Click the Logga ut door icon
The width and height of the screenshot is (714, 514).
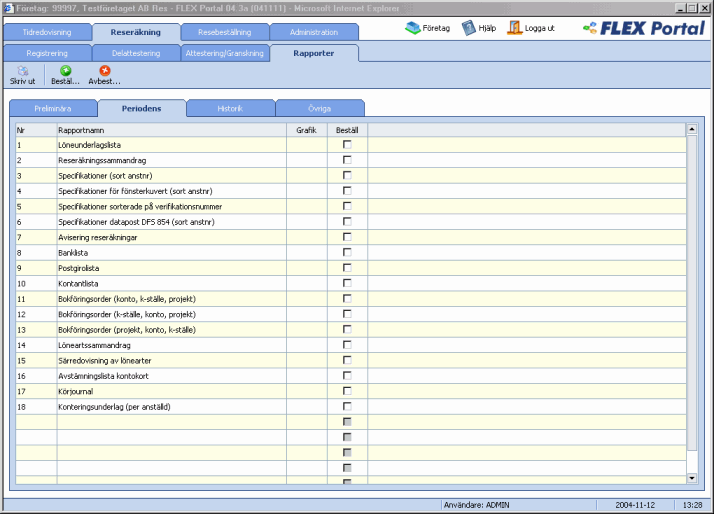click(x=515, y=28)
